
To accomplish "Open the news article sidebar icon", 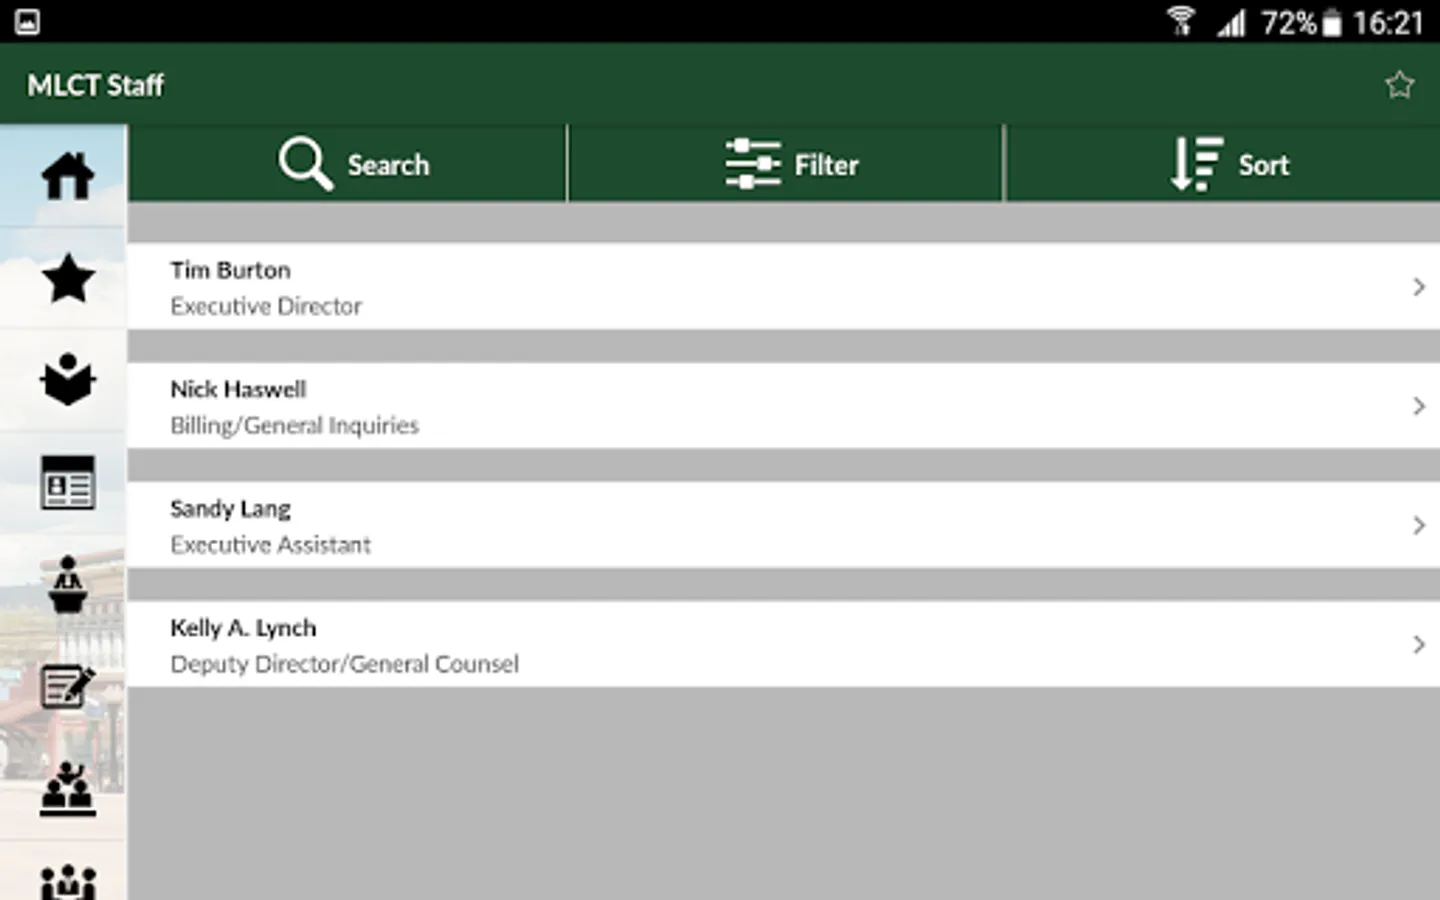I will (x=67, y=482).
